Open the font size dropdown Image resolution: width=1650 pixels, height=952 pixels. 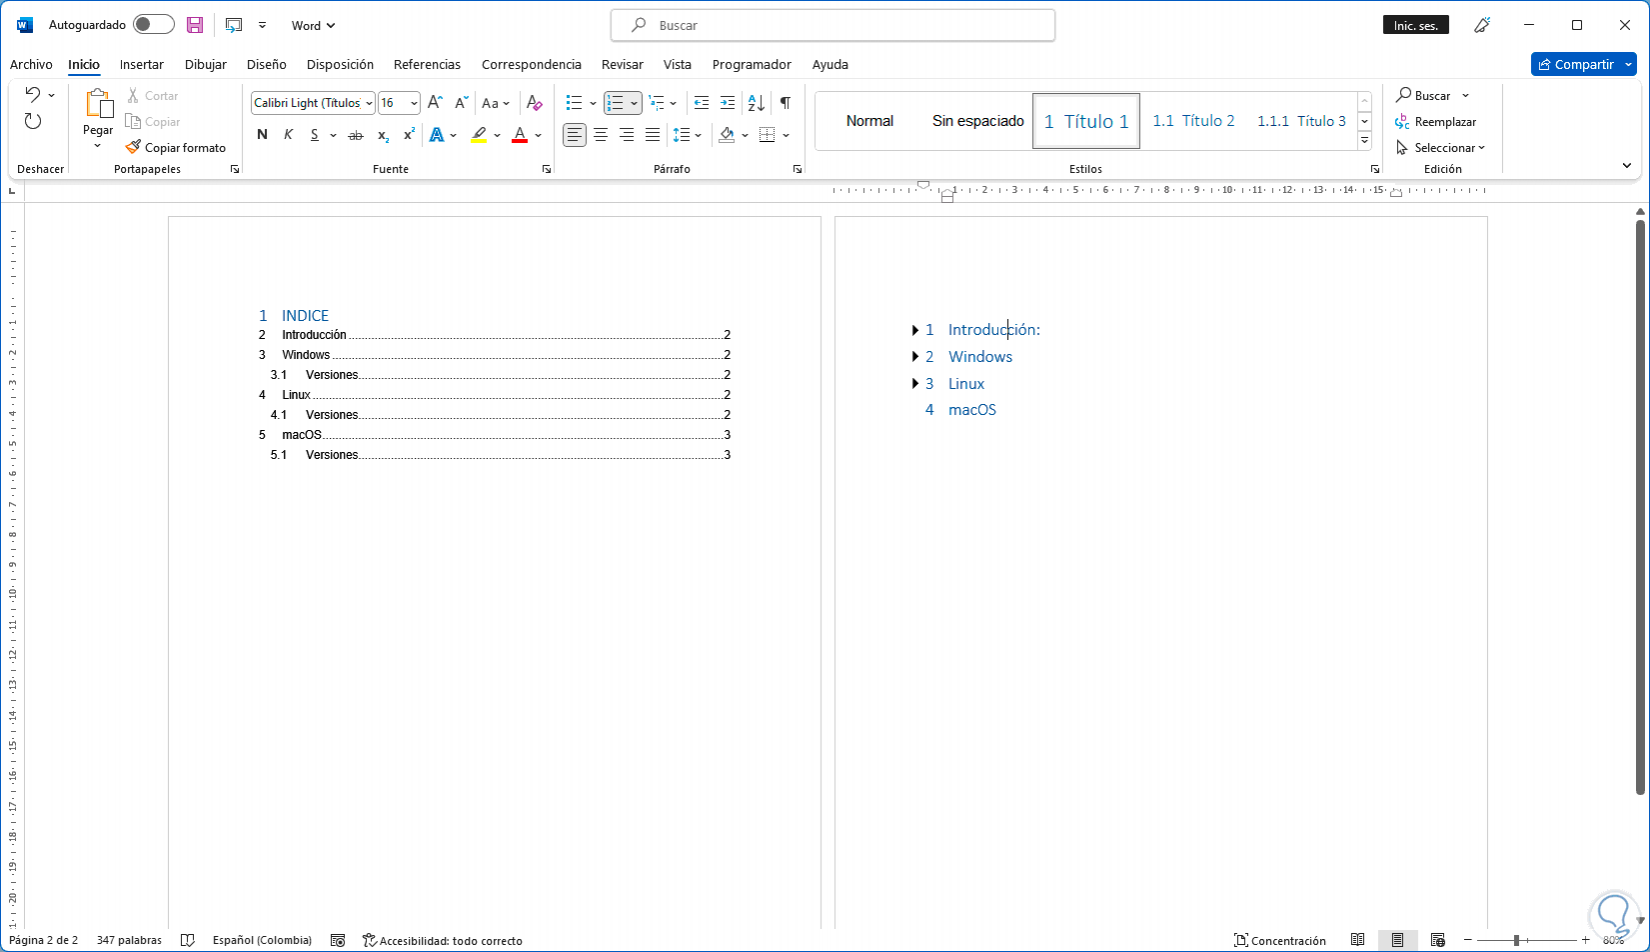pos(414,103)
